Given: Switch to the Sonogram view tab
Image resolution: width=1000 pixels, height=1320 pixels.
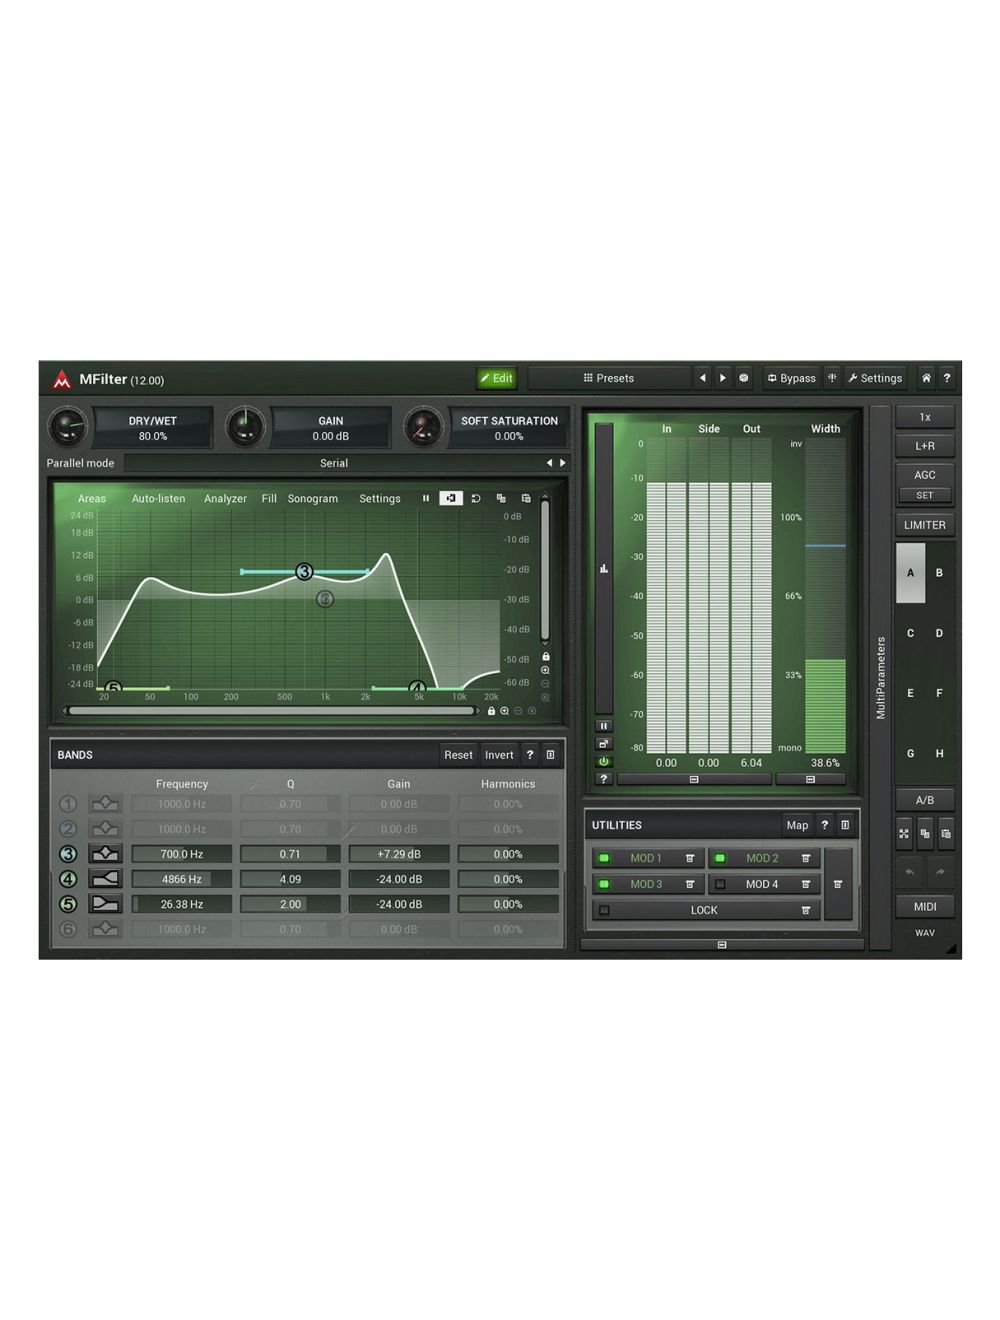Looking at the screenshot, I should click(313, 498).
